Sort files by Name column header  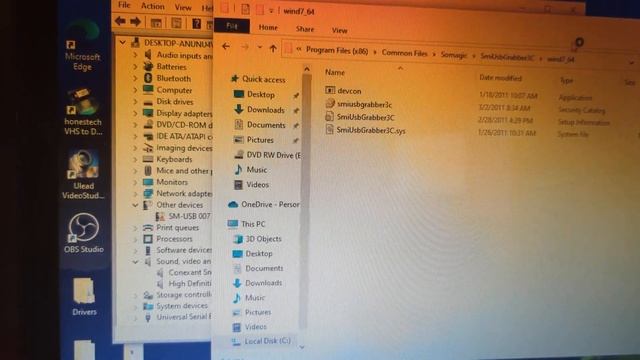(x=335, y=72)
